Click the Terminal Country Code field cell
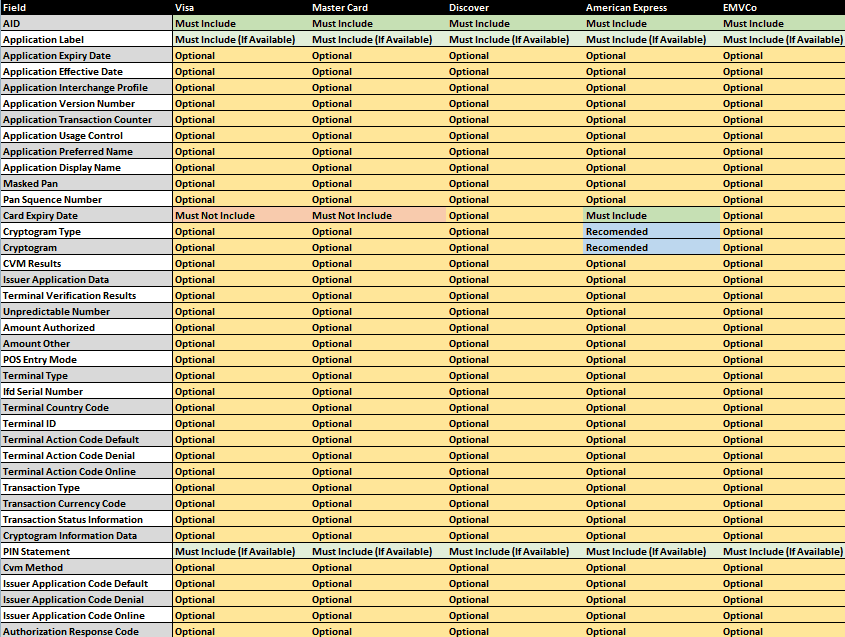This screenshot has height=637, width=845. (x=86, y=407)
